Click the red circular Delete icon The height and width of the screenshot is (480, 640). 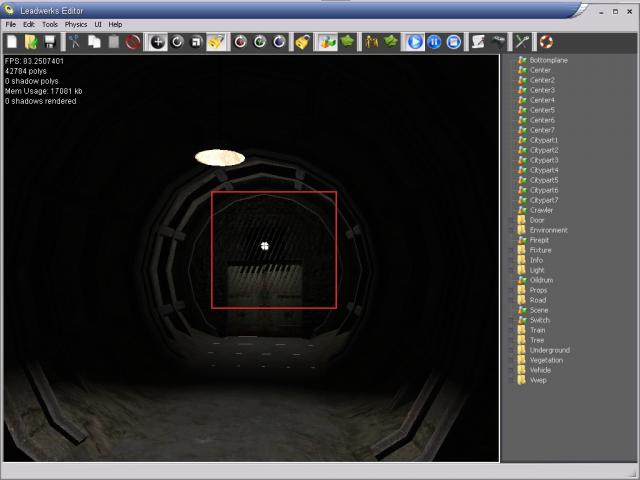pos(132,42)
